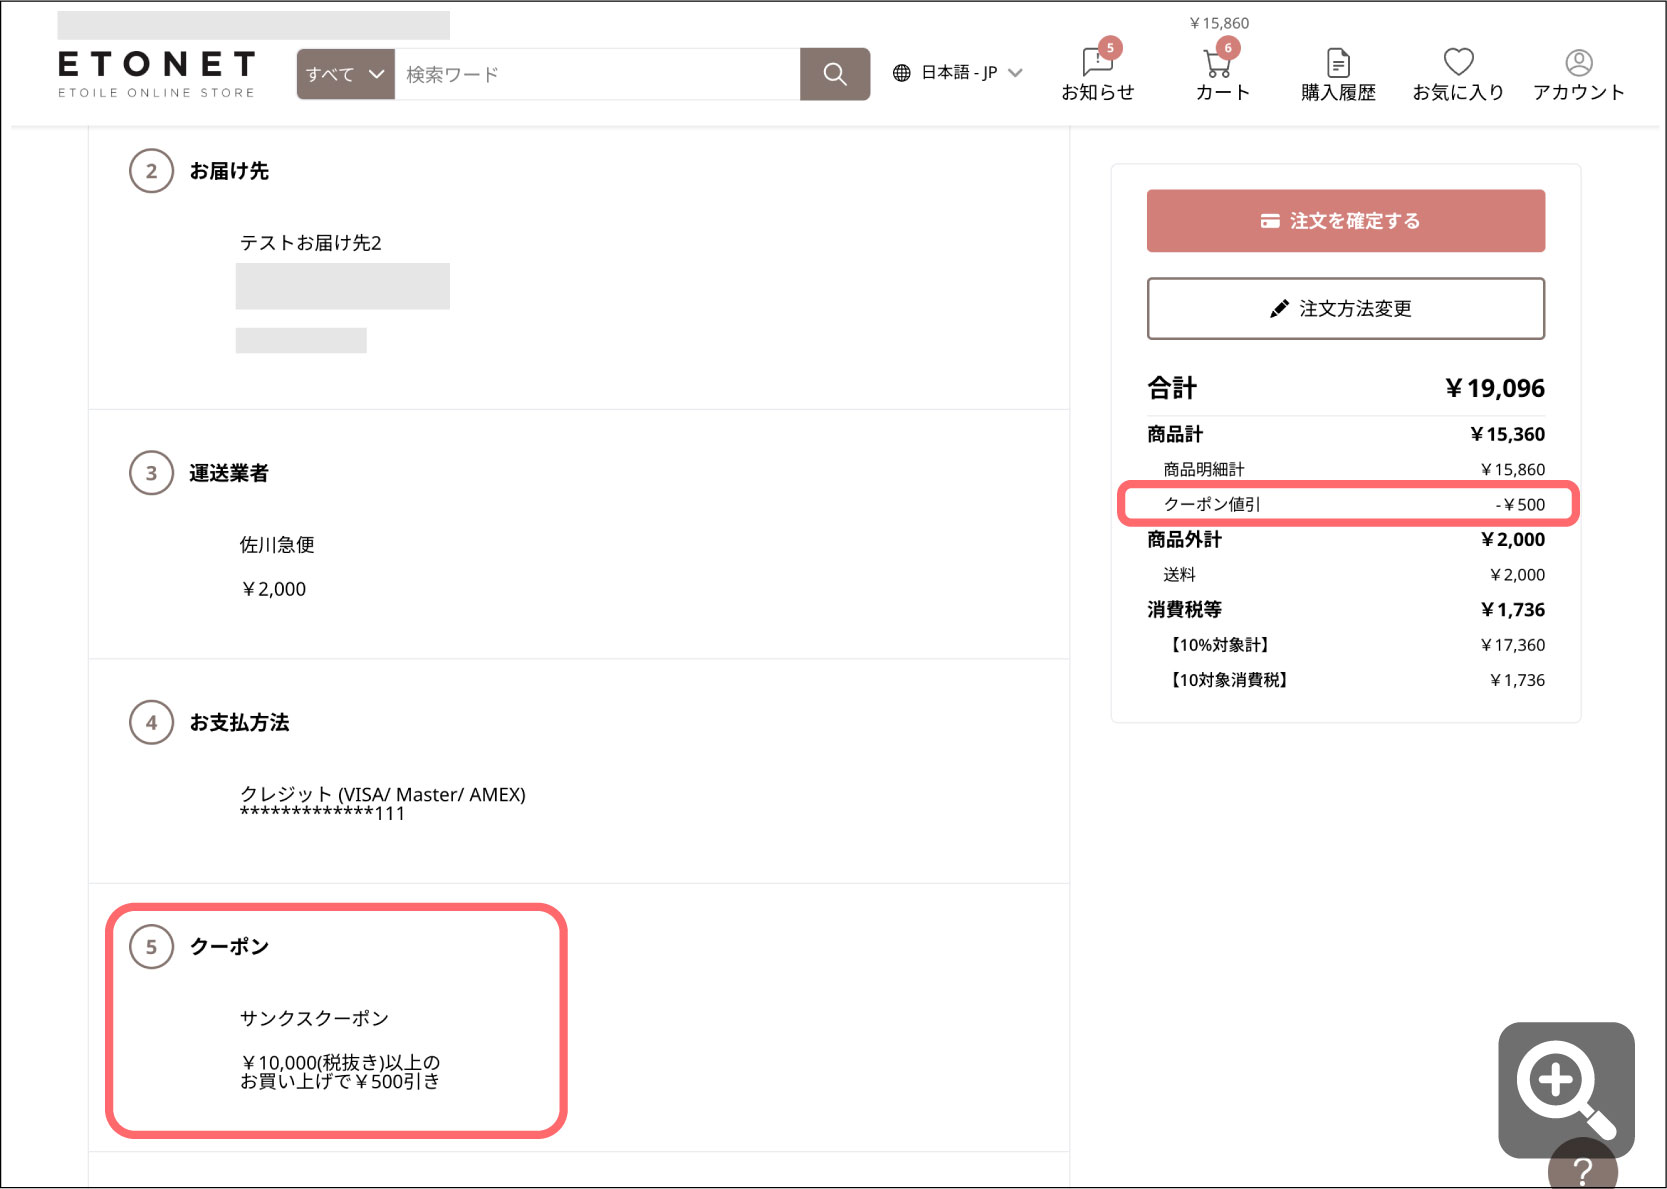Select the お届け先 step 2 heading
Screen dimensions: 1667x1189
click(x=229, y=171)
